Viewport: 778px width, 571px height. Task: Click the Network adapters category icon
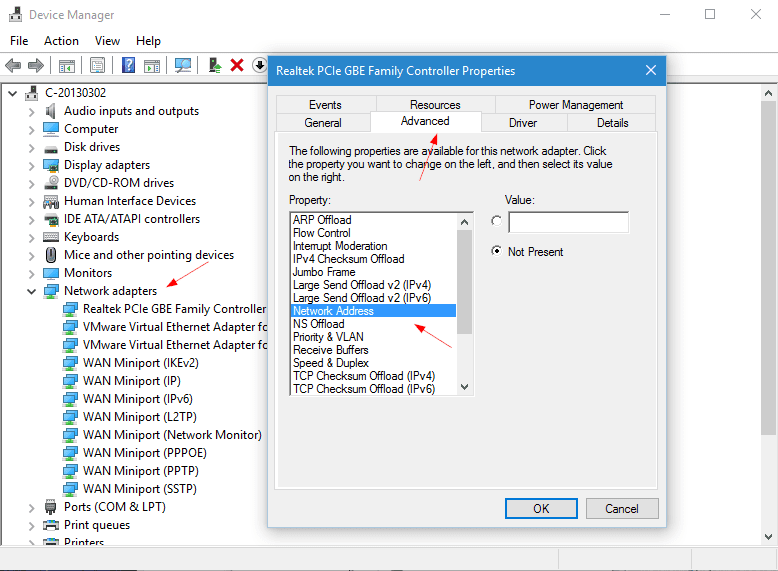(x=51, y=291)
